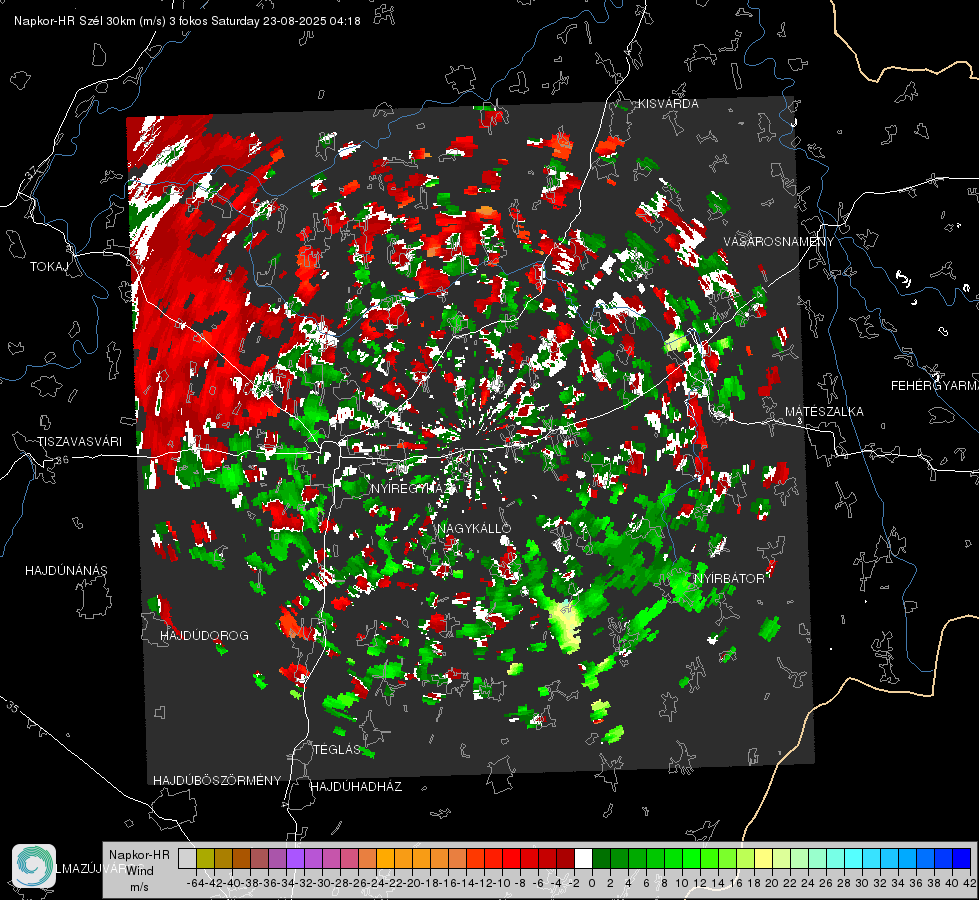
Task: Click the m/s unit label in the legend
Action: 139,887
